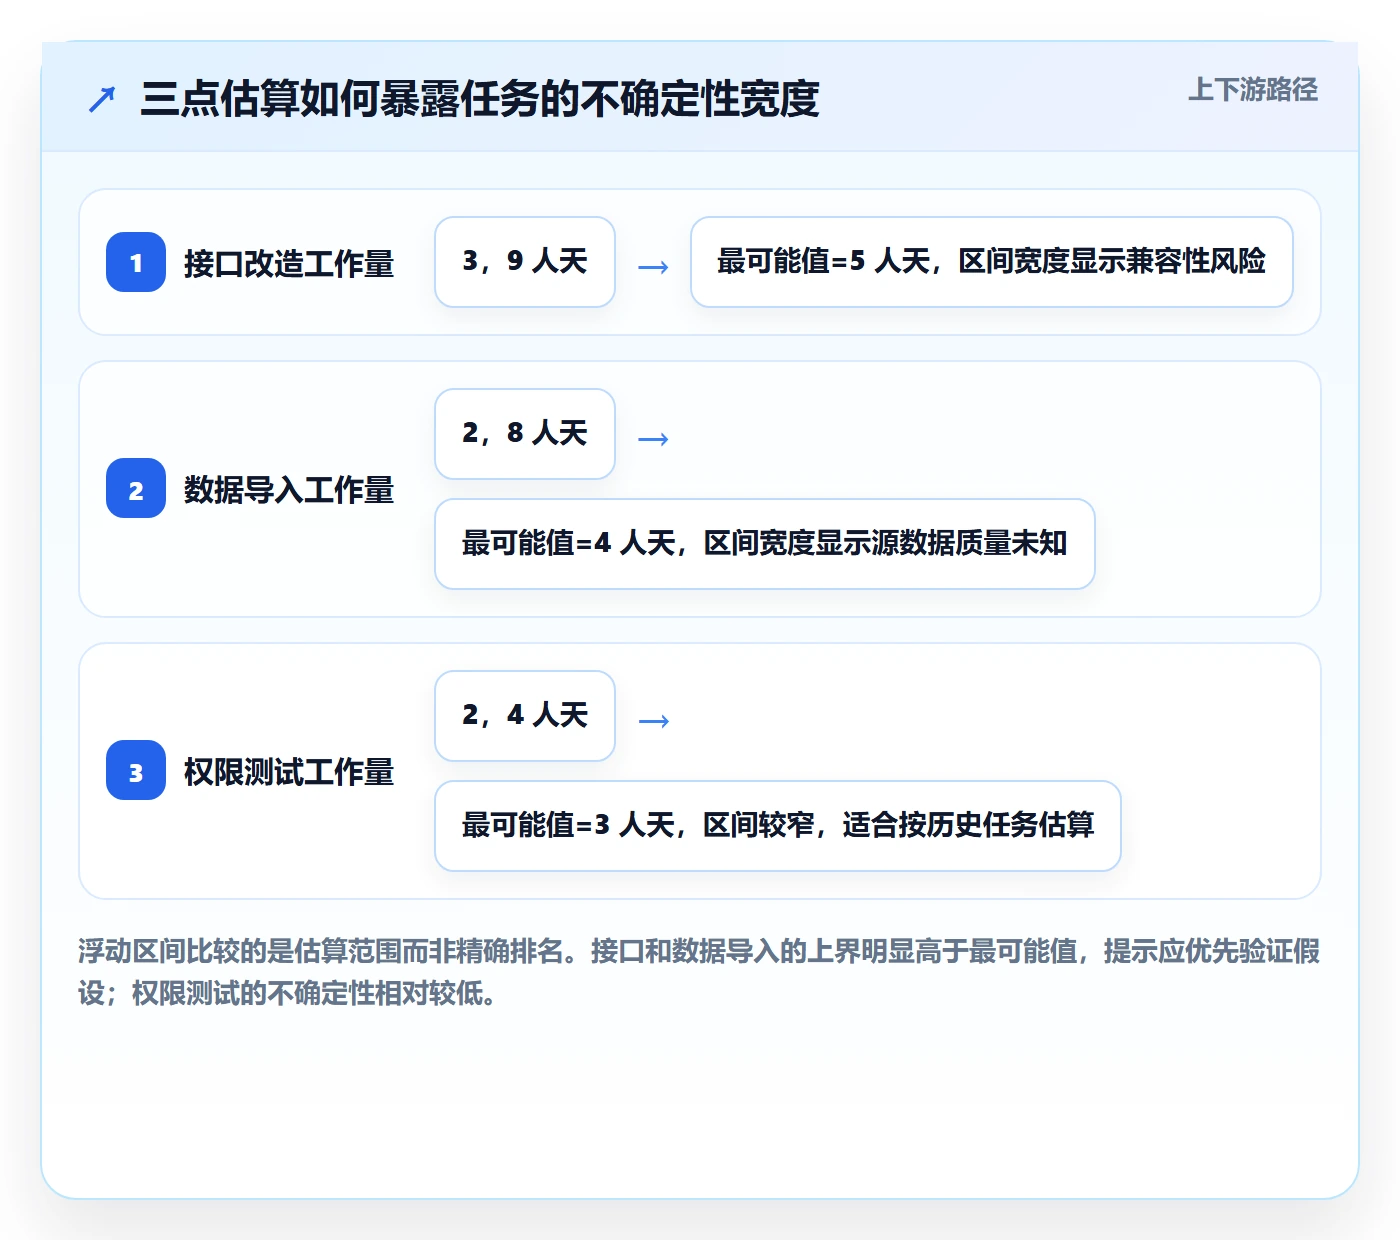Click the arrow after 2，4 人天
This screenshot has width=1400, height=1240.
pos(653,721)
